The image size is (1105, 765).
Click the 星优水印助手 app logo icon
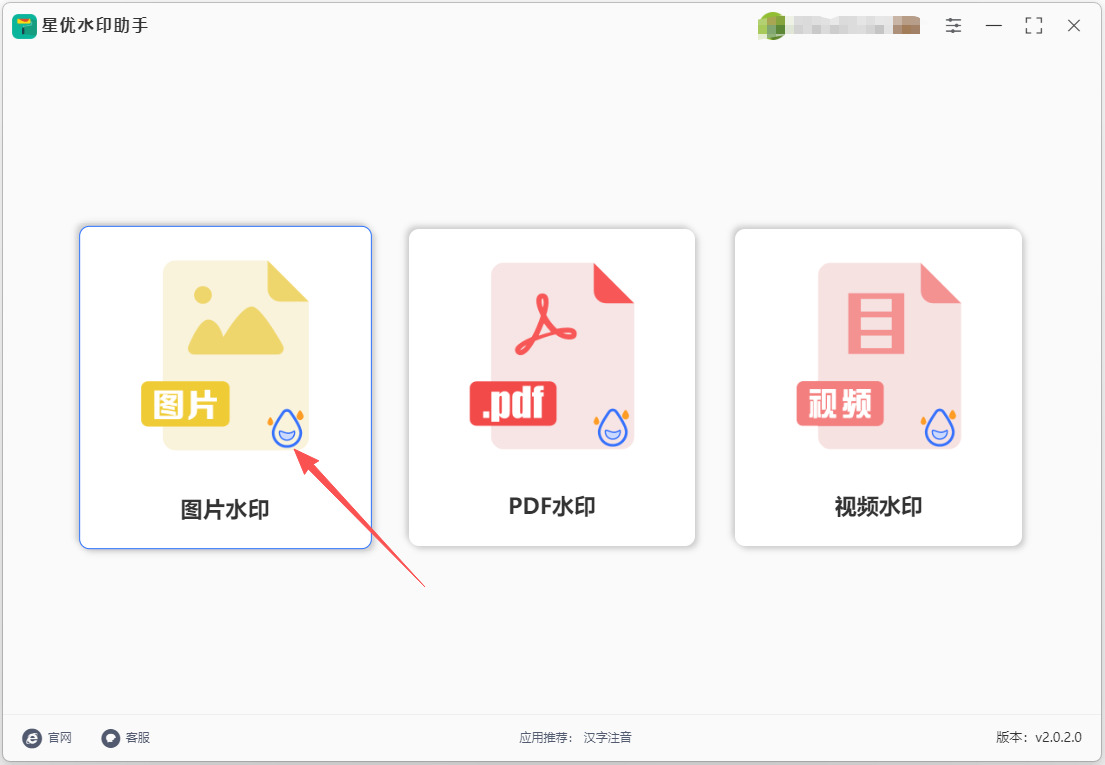click(24, 26)
